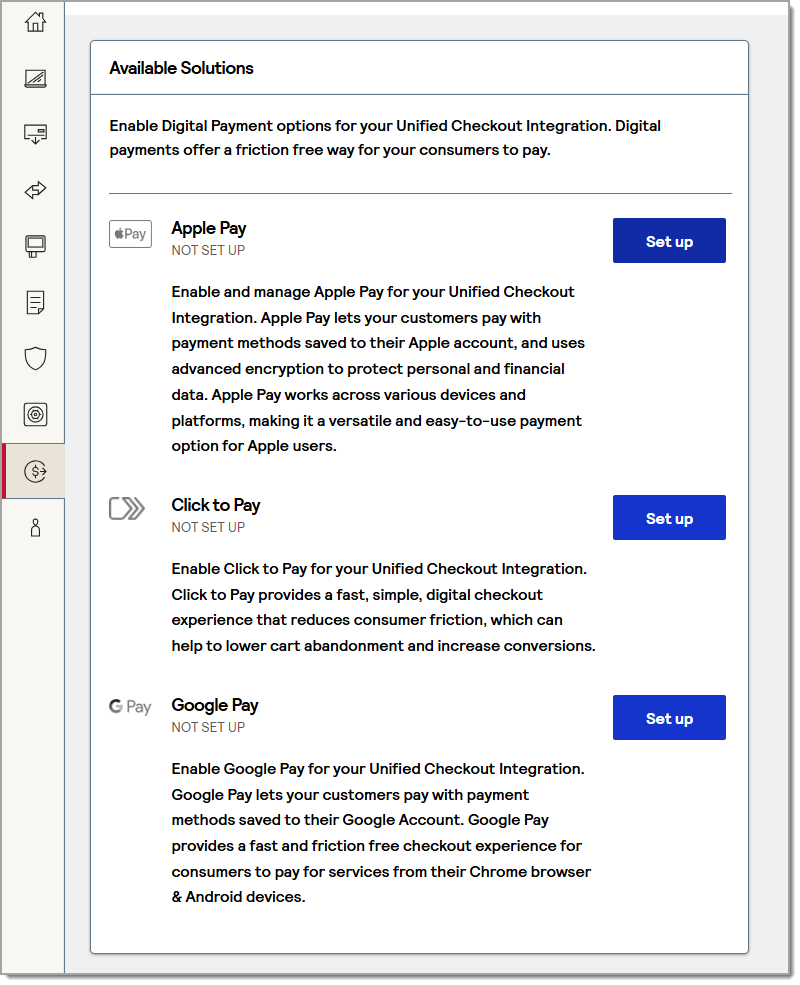The height and width of the screenshot is (985, 800).
Task: Click Set up button for Apple Pay
Action: (669, 241)
